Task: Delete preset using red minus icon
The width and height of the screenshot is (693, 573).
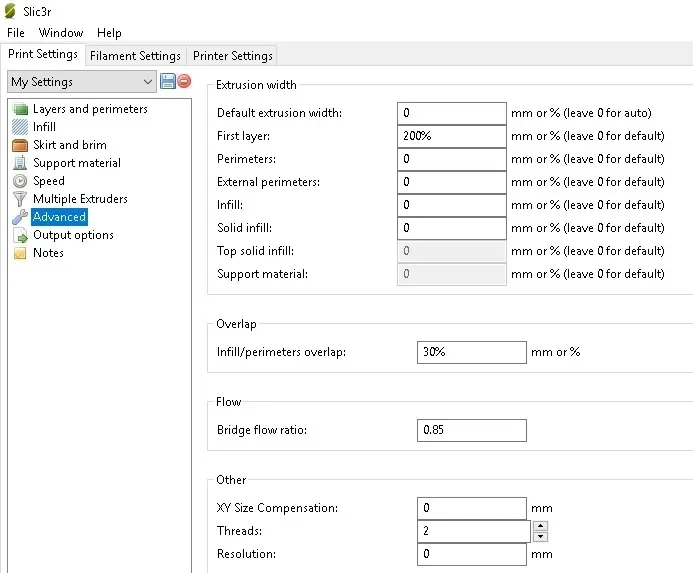Action: pyautogui.click(x=184, y=81)
